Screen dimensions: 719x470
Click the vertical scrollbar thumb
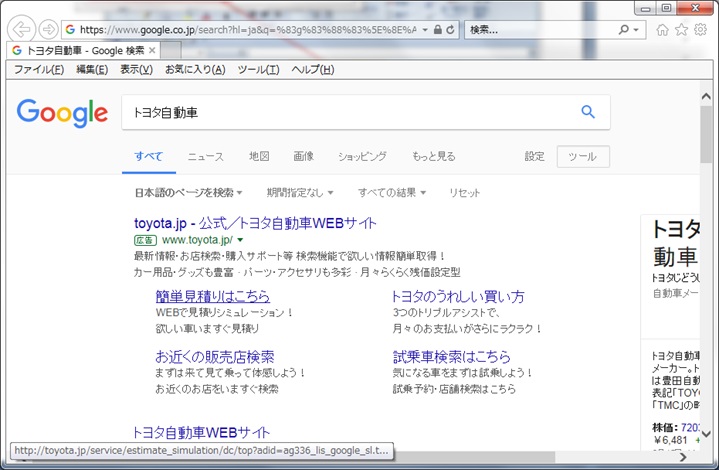tap(706, 134)
